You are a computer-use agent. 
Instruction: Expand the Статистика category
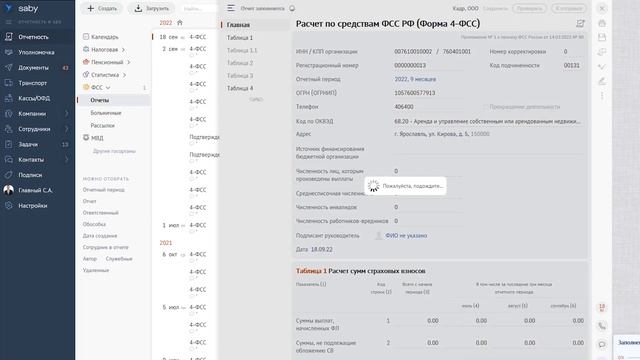124,75
